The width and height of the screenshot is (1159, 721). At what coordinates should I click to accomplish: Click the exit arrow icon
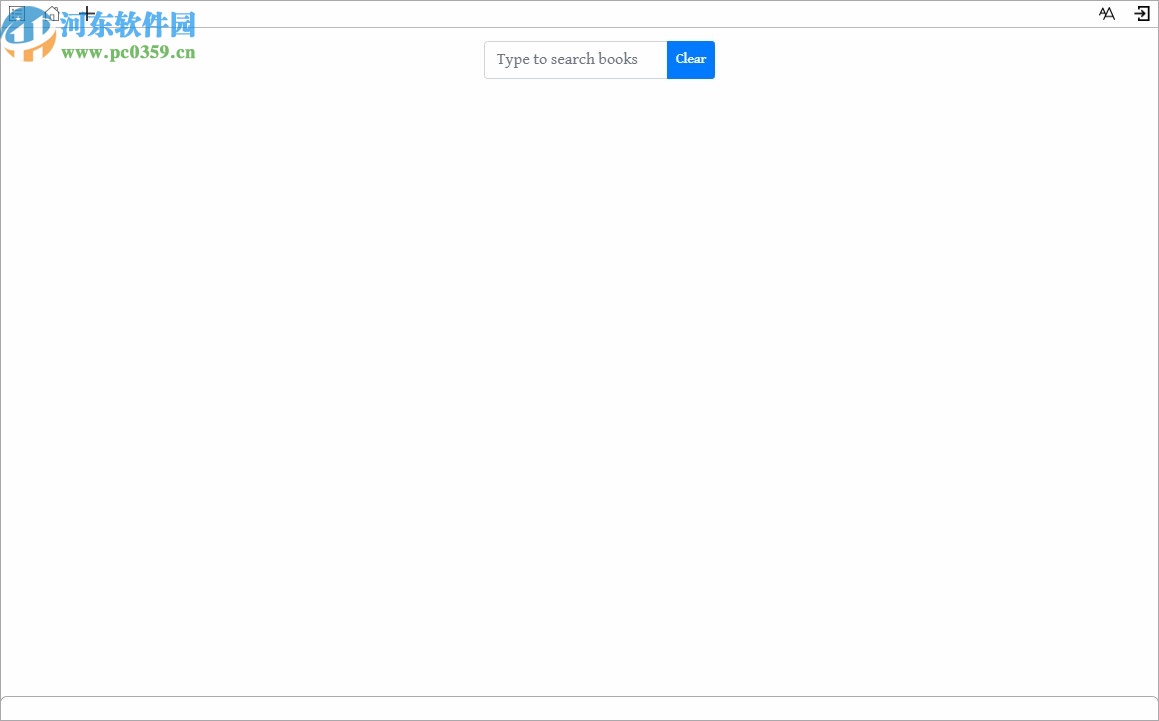click(1142, 13)
